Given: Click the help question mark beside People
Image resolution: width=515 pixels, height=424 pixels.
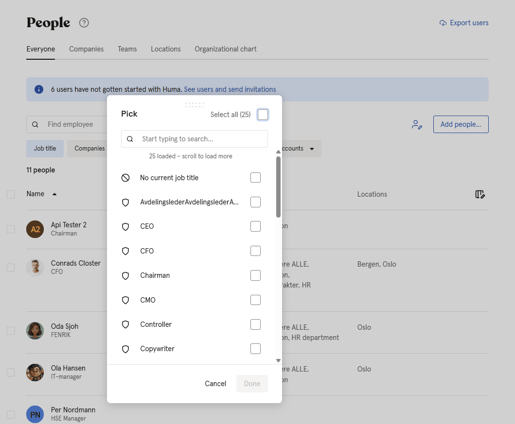Looking at the screenshot, I should (x=84, y=23).
